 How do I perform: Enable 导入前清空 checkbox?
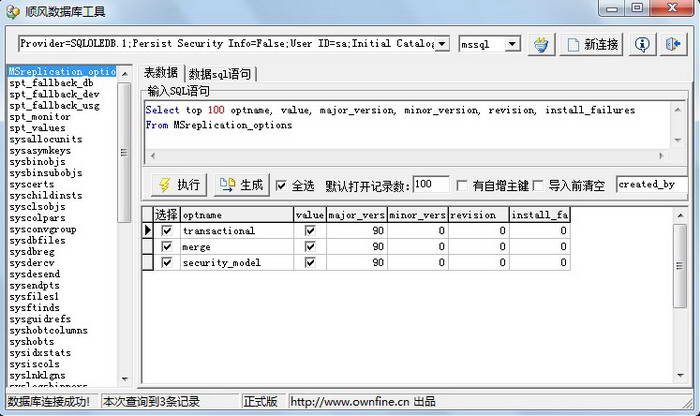(x=538, y=186)
